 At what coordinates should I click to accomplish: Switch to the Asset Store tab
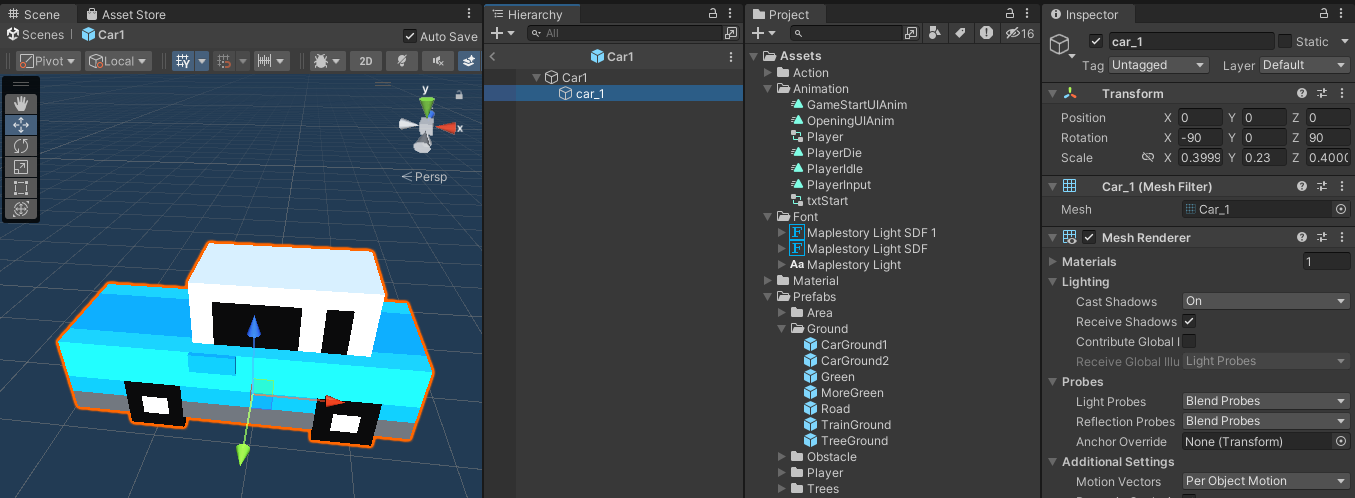[126, 14]
